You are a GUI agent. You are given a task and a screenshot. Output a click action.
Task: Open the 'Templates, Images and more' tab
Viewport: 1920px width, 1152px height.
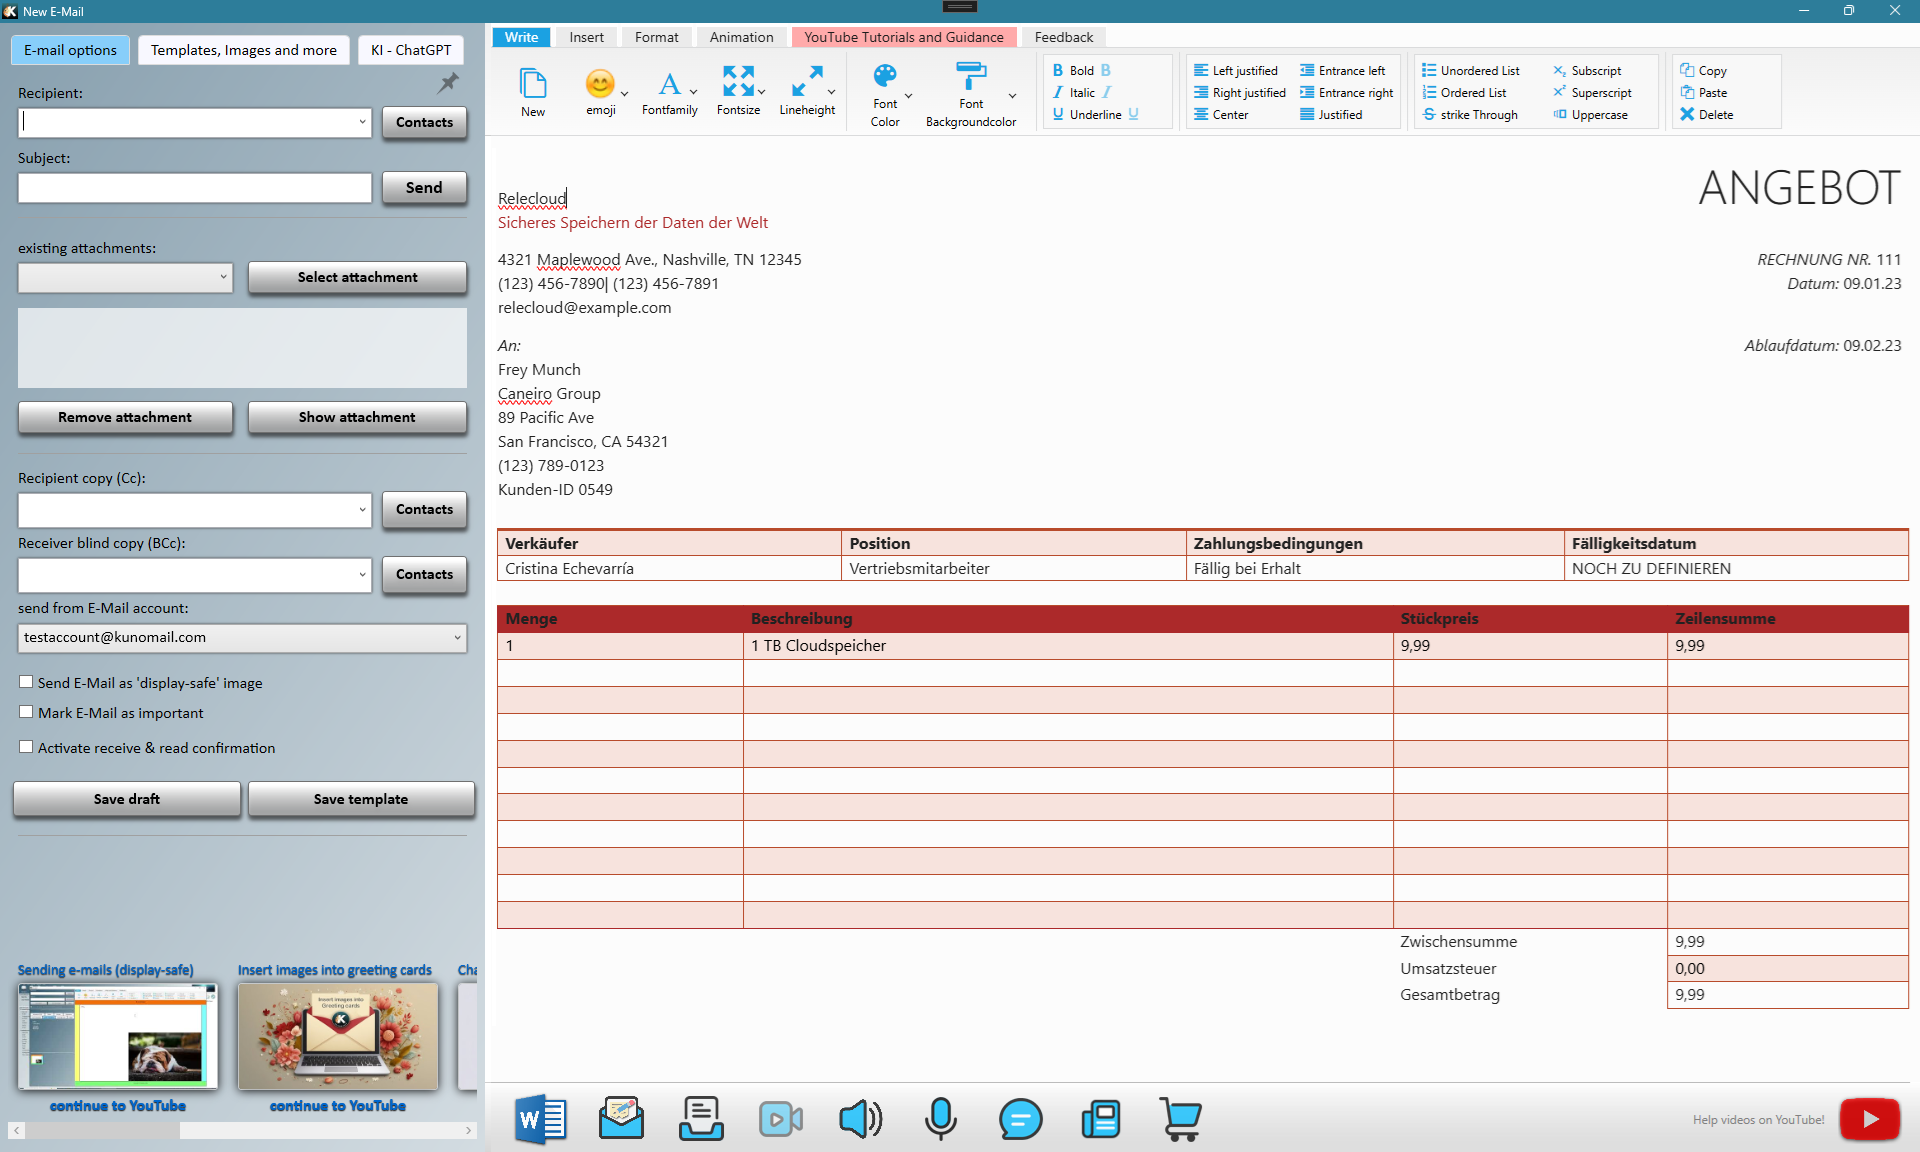pyautogui.click(x=243, y=50)
